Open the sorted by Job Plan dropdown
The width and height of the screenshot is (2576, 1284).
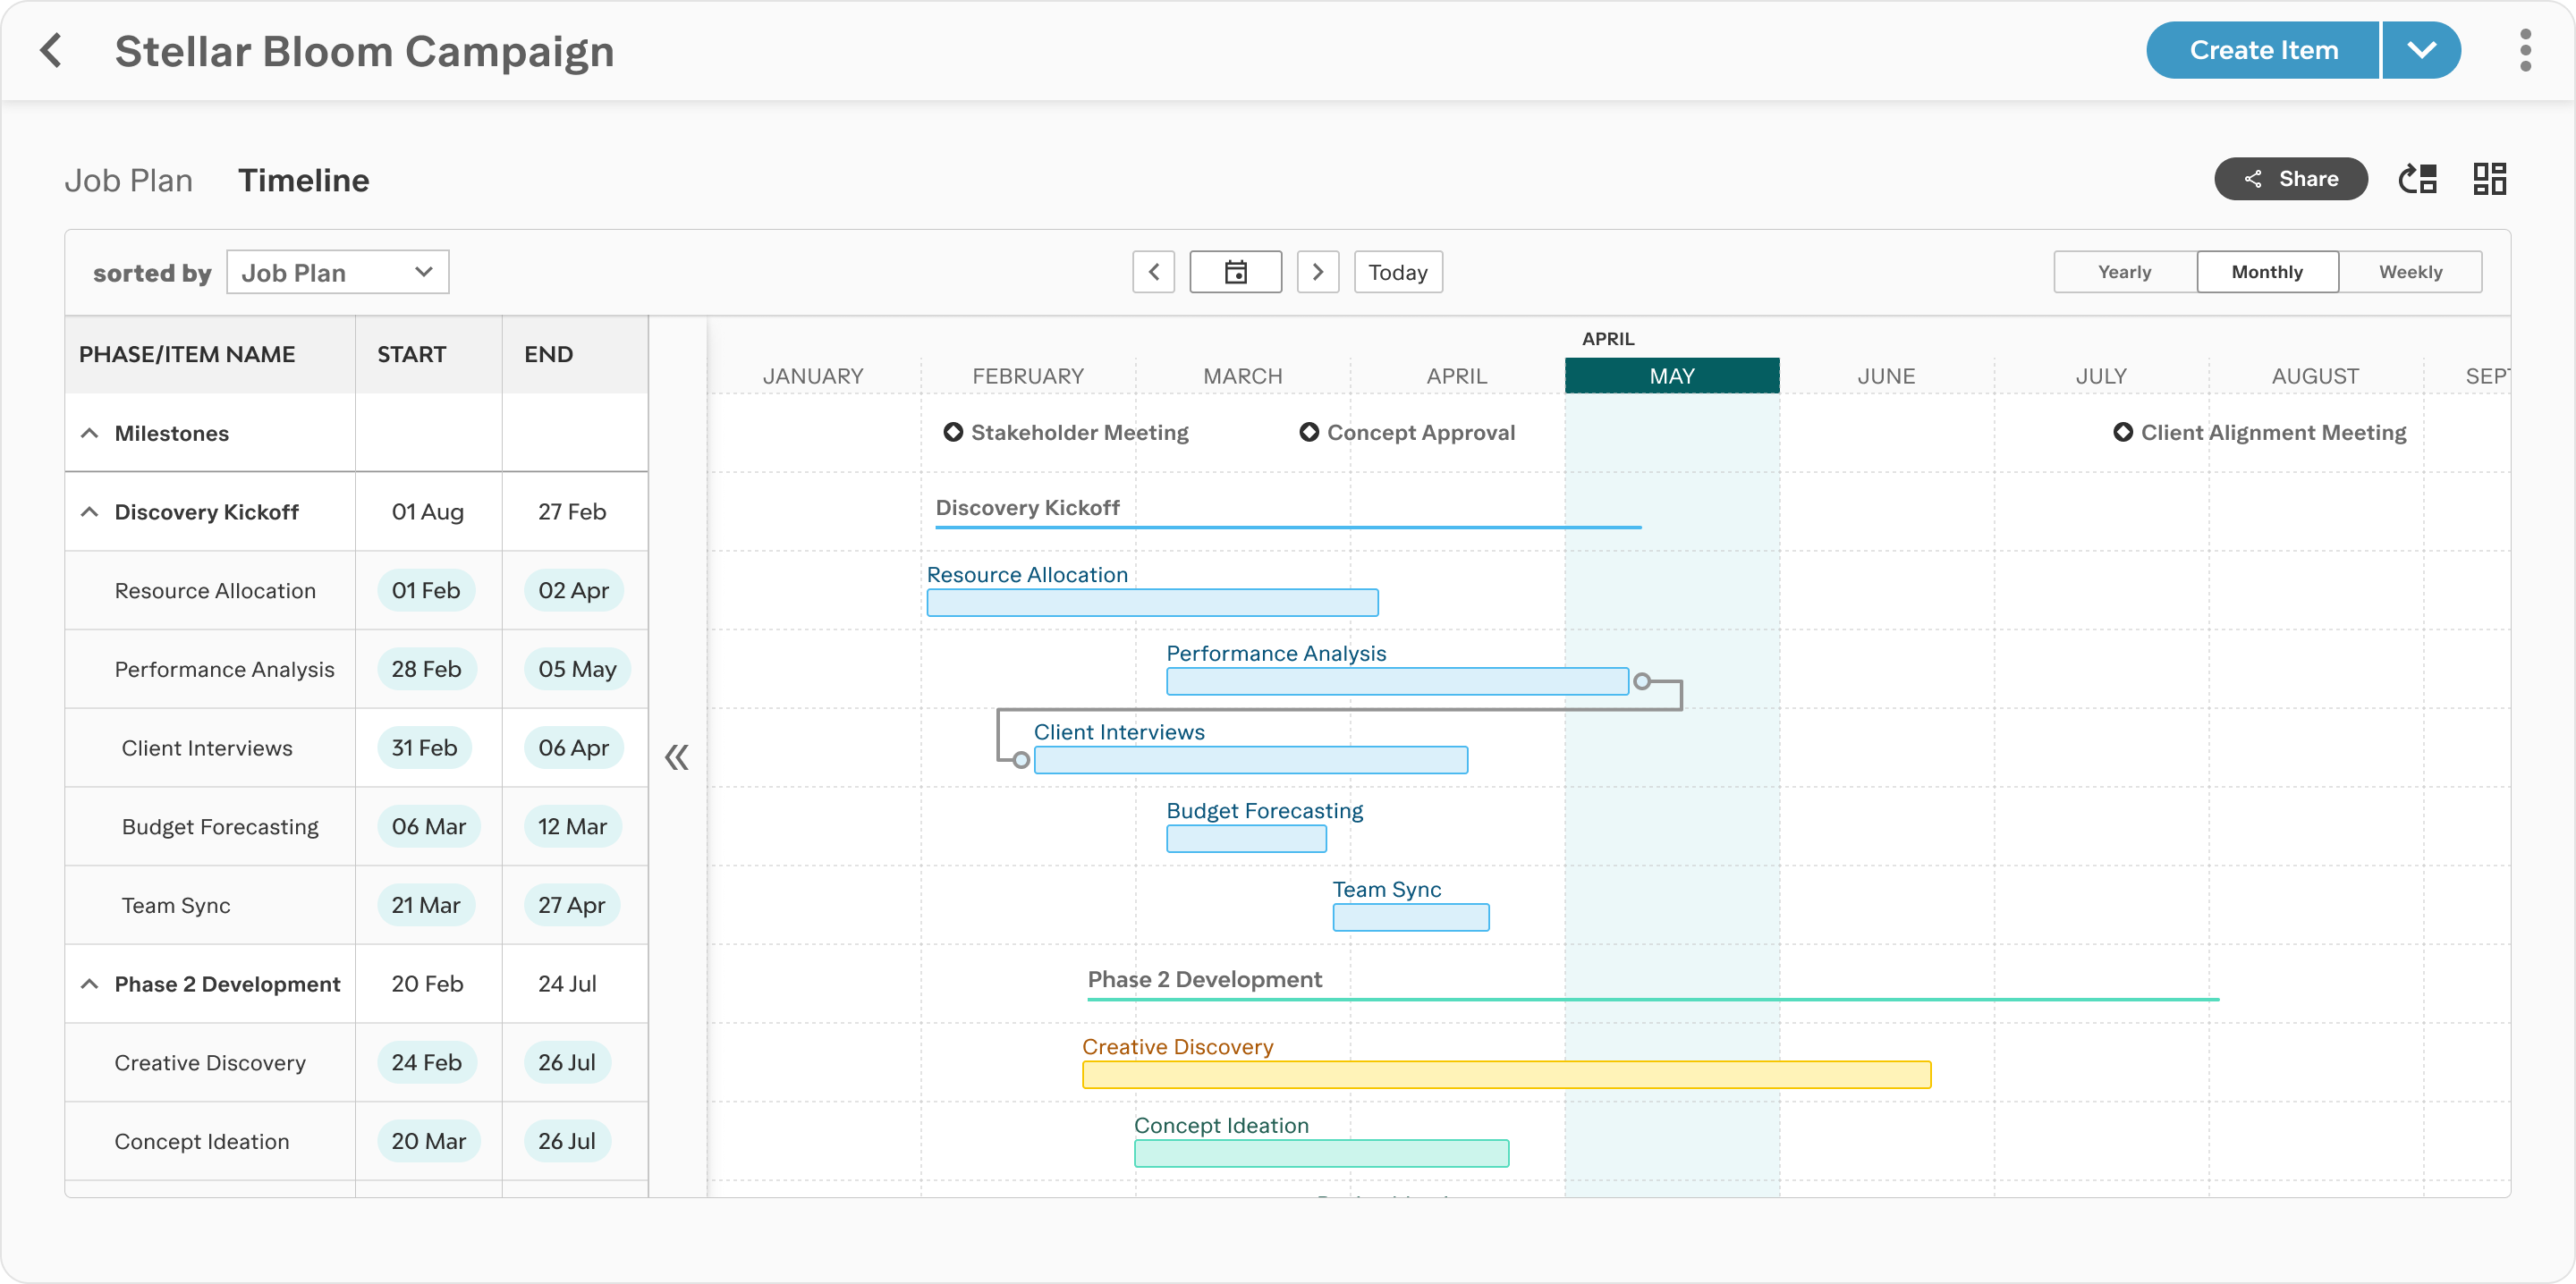click(x=337, y=271)
